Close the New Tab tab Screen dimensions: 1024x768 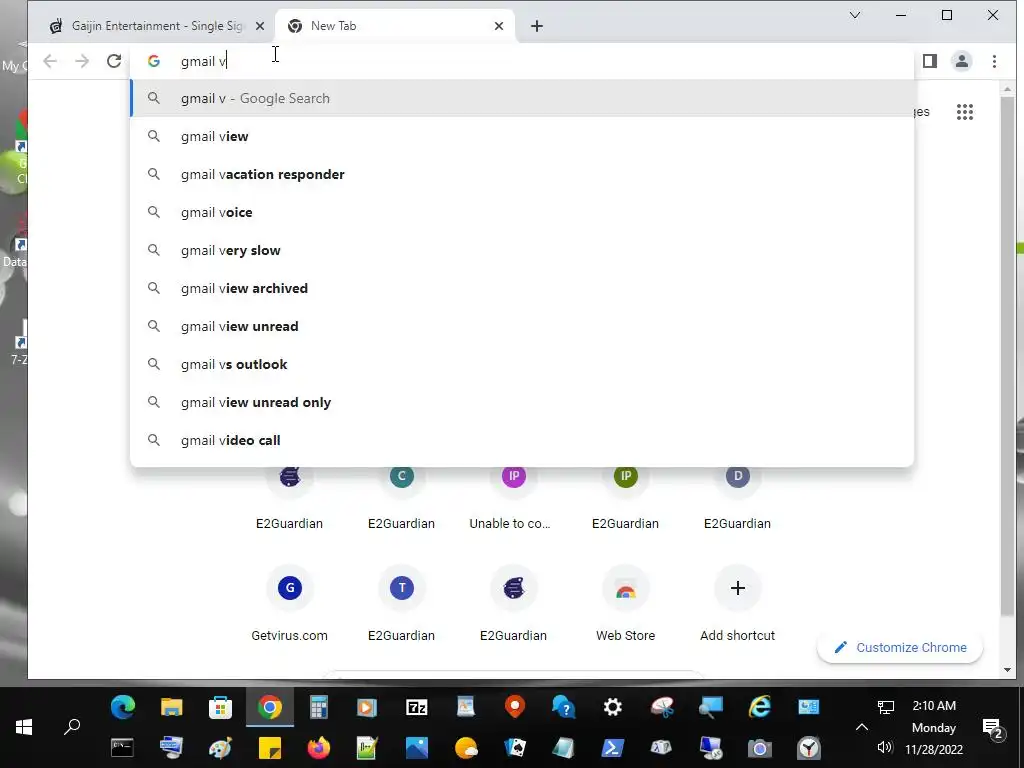click(499, 26)
